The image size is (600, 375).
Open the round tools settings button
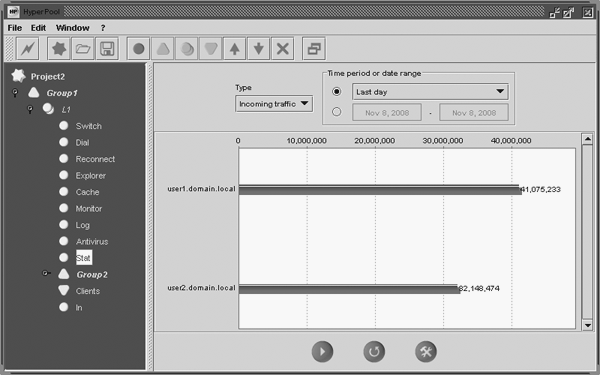[x=426, y=351]
